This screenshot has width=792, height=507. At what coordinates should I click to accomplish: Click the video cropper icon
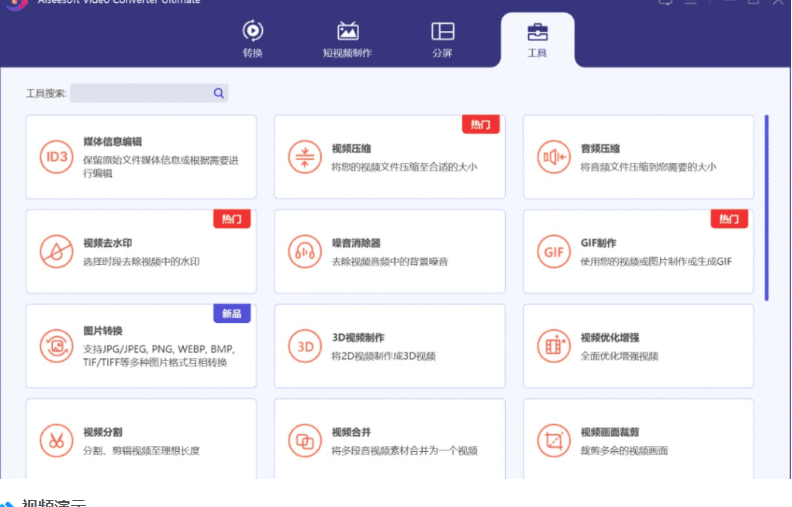(552, 440)
